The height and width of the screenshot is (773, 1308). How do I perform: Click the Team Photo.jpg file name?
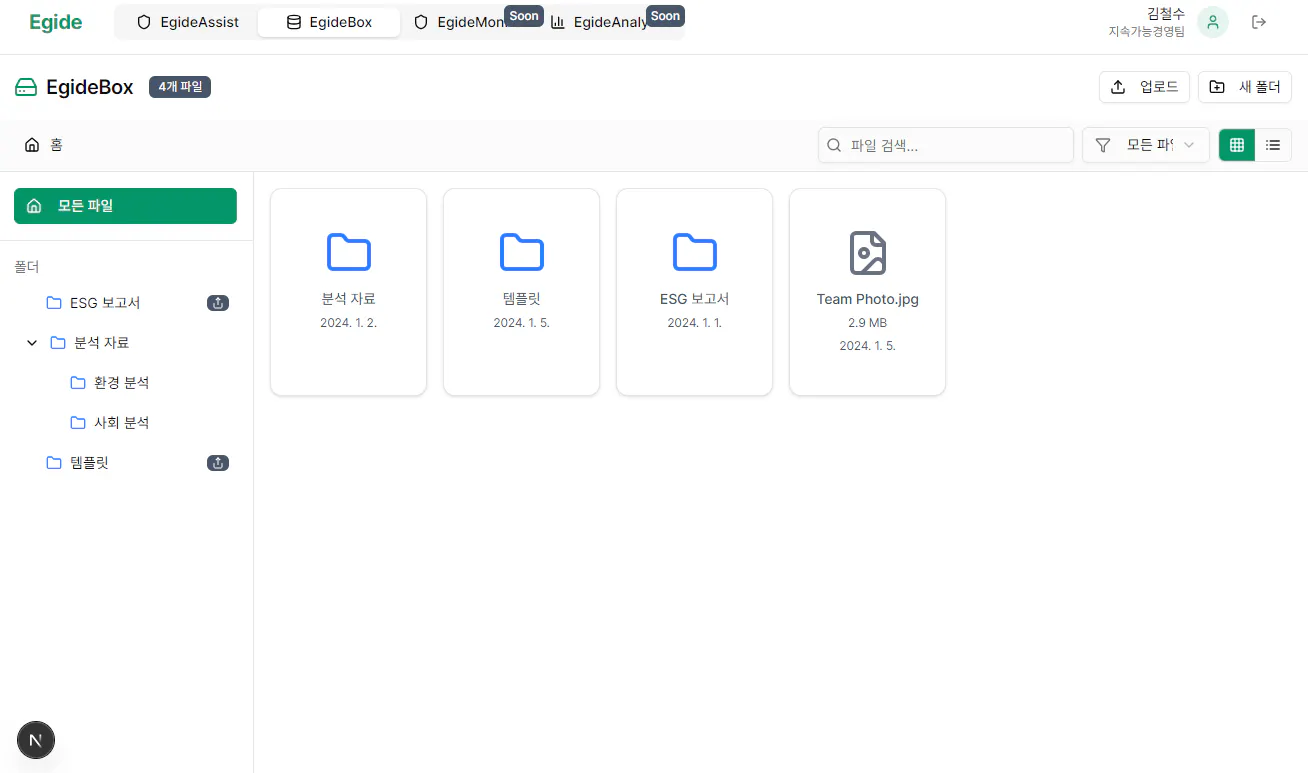tap(868, 299)
